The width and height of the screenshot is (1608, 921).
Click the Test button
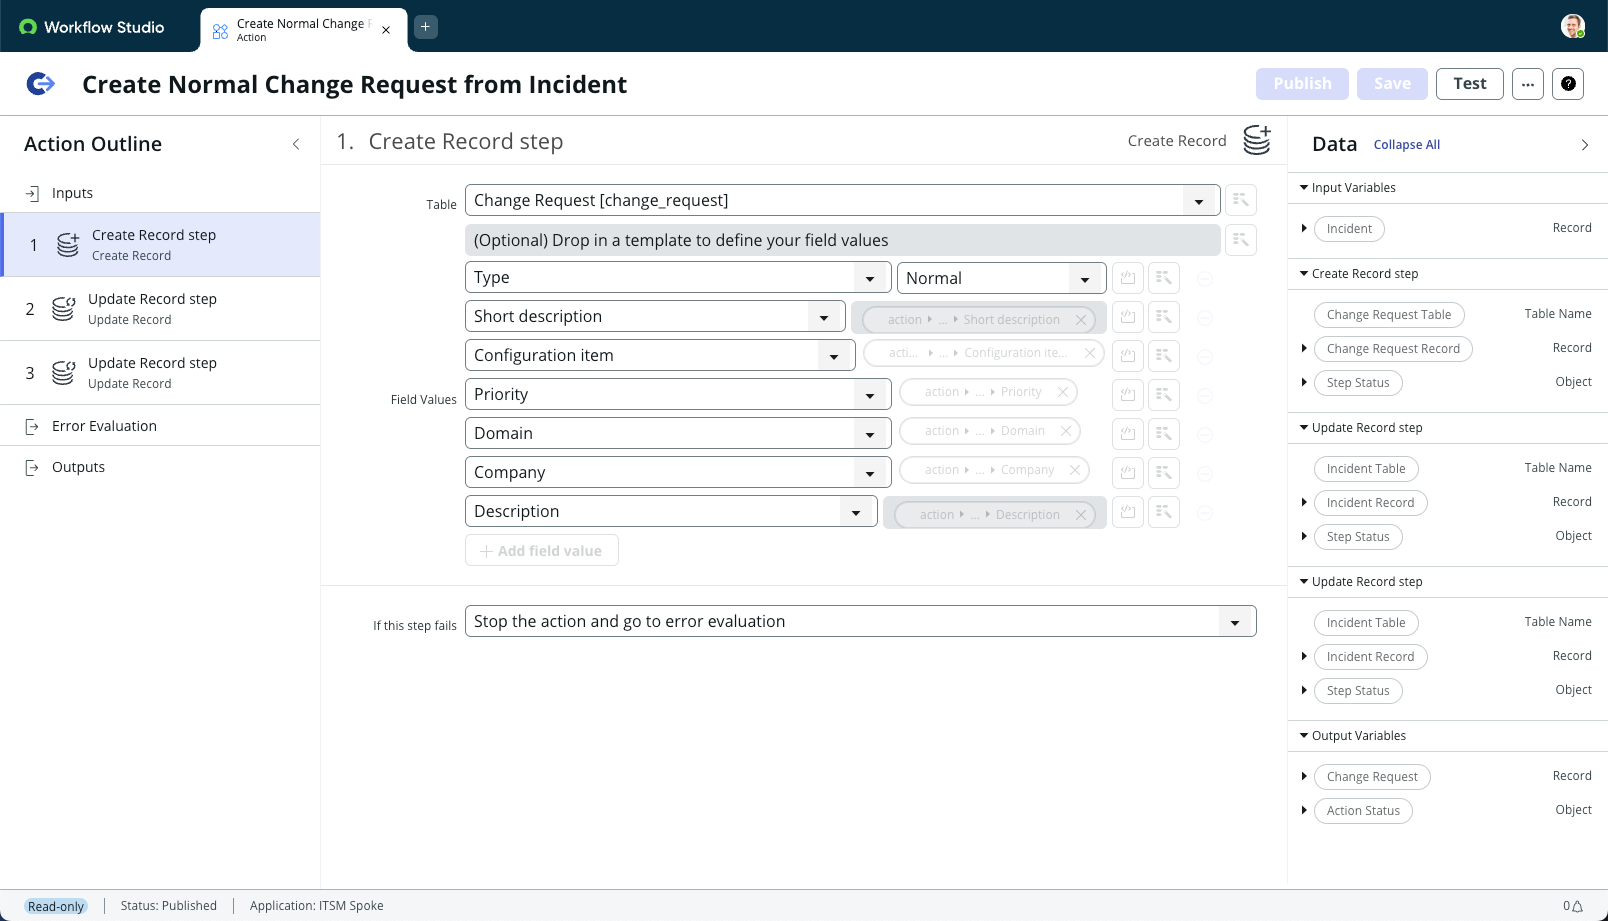1470,84
